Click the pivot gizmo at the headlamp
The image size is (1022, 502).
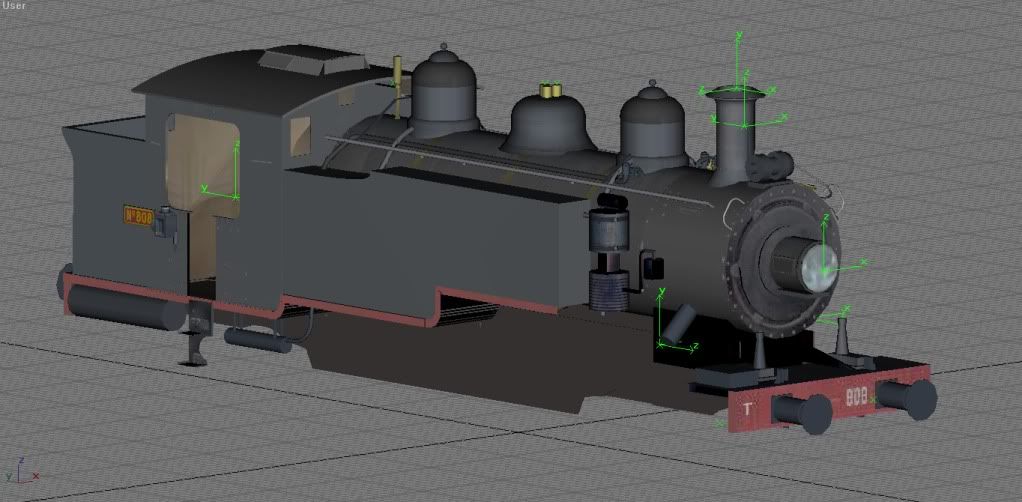(825, 270)
